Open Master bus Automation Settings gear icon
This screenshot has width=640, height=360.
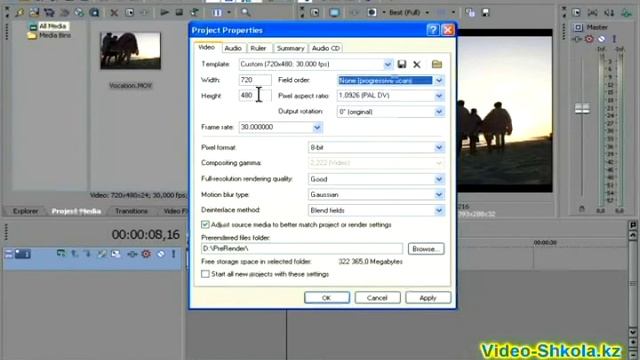[x=589, y=39]
